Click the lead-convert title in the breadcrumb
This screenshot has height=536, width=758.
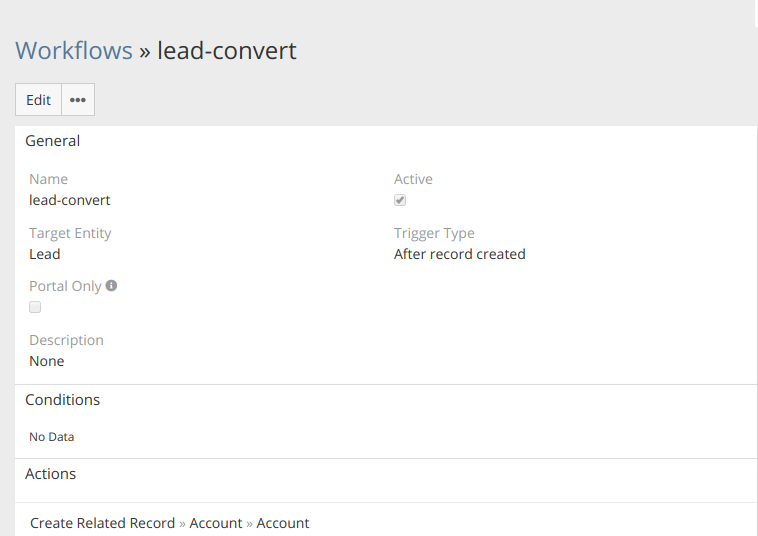pos(227,50)
